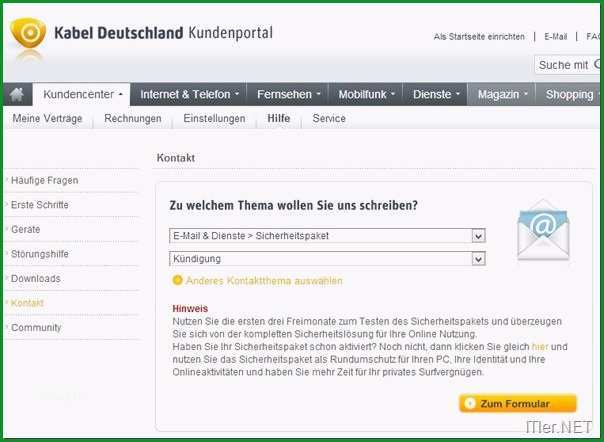Open the Dienste menu

coord(435,94)
